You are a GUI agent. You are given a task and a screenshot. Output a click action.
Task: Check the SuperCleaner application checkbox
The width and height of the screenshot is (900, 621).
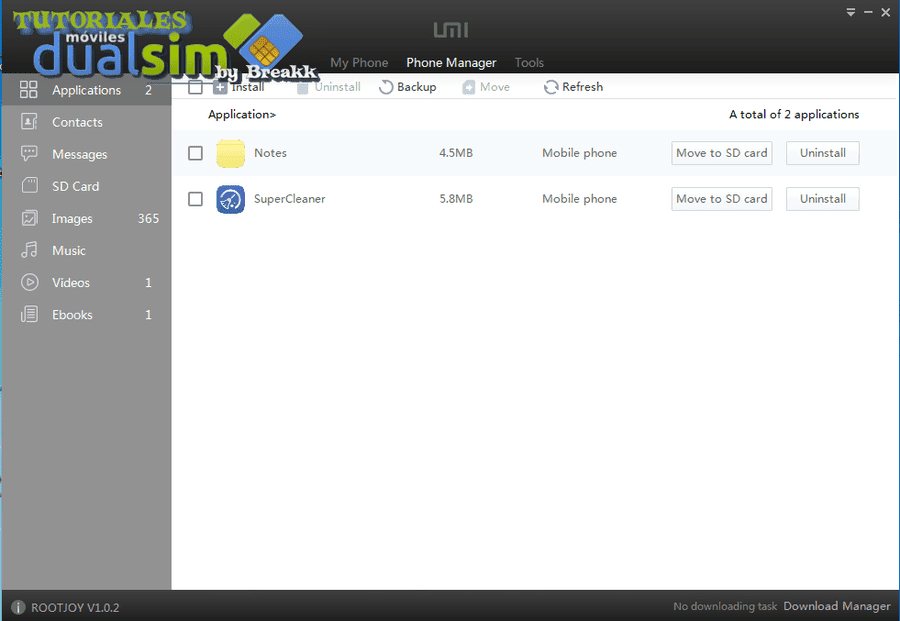tap(195, 199)
